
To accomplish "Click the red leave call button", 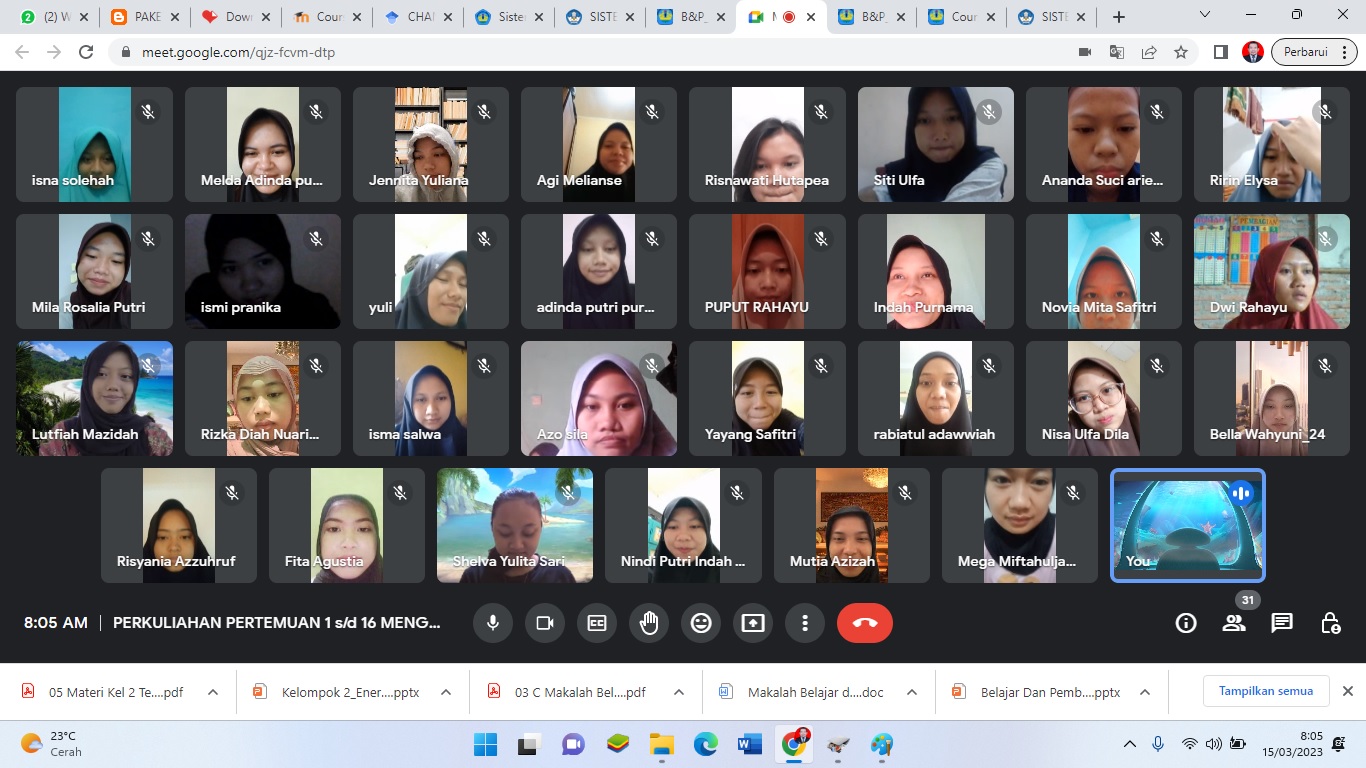I will 865,623.
